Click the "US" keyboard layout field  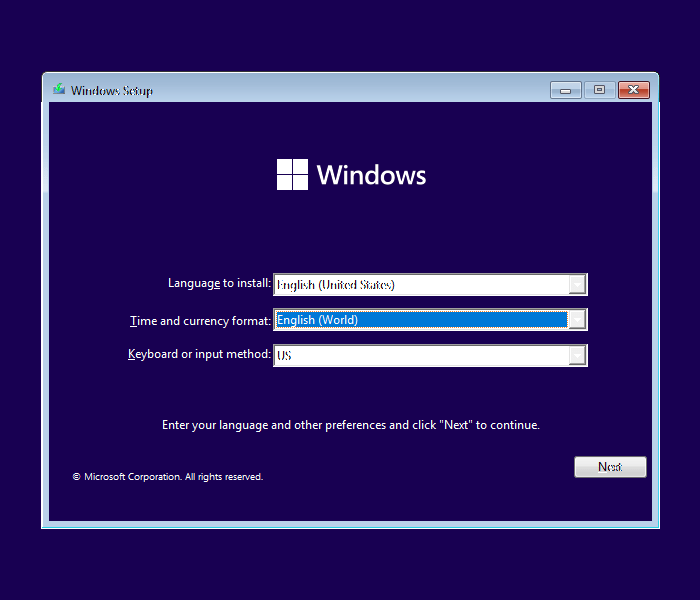coord(420,356)
